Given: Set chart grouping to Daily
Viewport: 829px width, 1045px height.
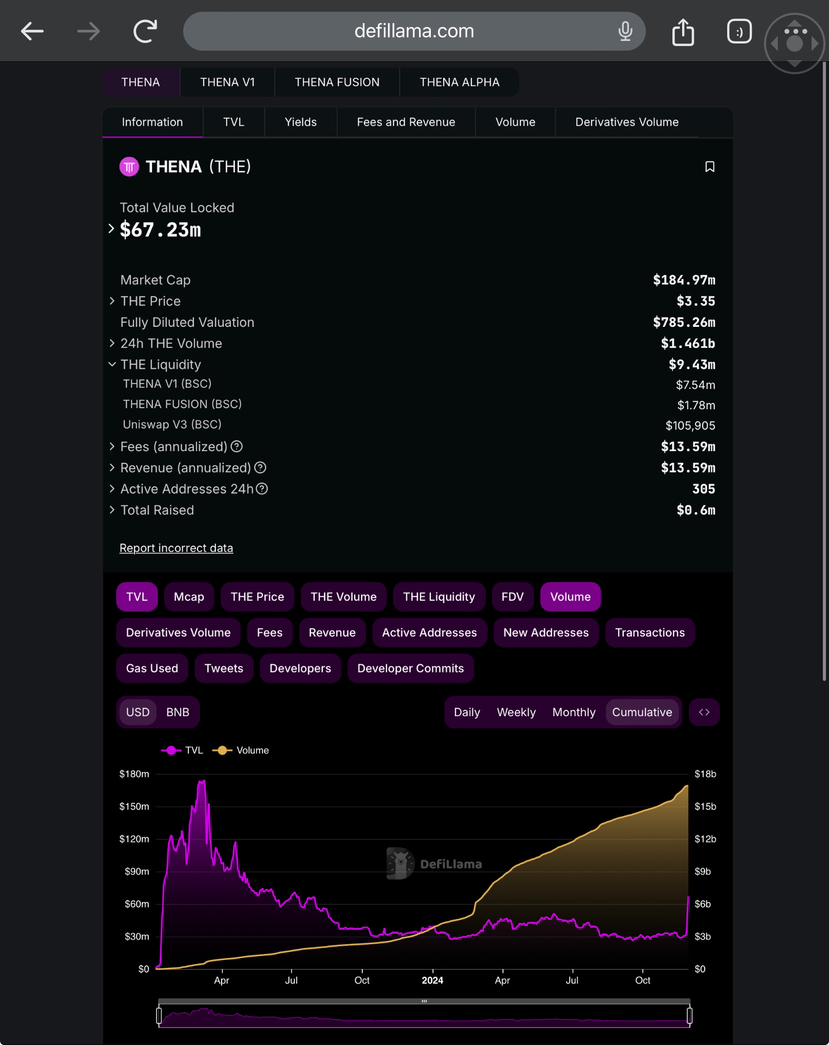Looking at the screenshot, I should 467,712.
